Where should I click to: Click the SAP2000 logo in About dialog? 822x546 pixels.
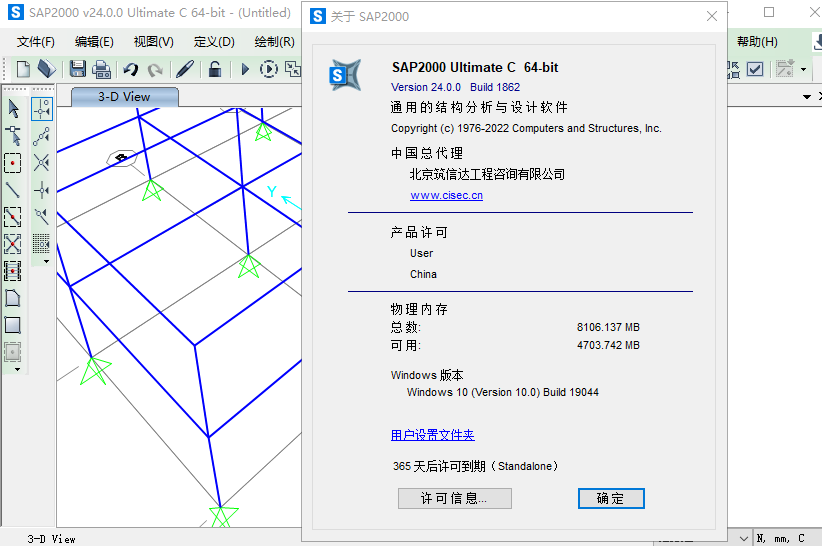345,75
